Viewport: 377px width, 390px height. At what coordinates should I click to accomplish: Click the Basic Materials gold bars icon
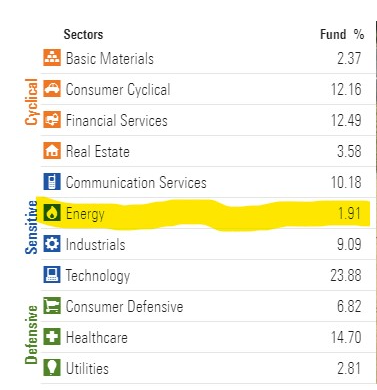click(x=52, y=57)
